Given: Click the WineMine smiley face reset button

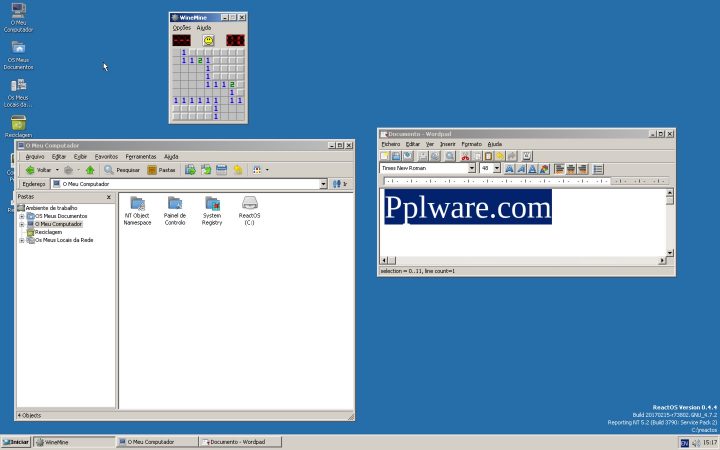Looking at the screenshot, I should tap(208, 40).
